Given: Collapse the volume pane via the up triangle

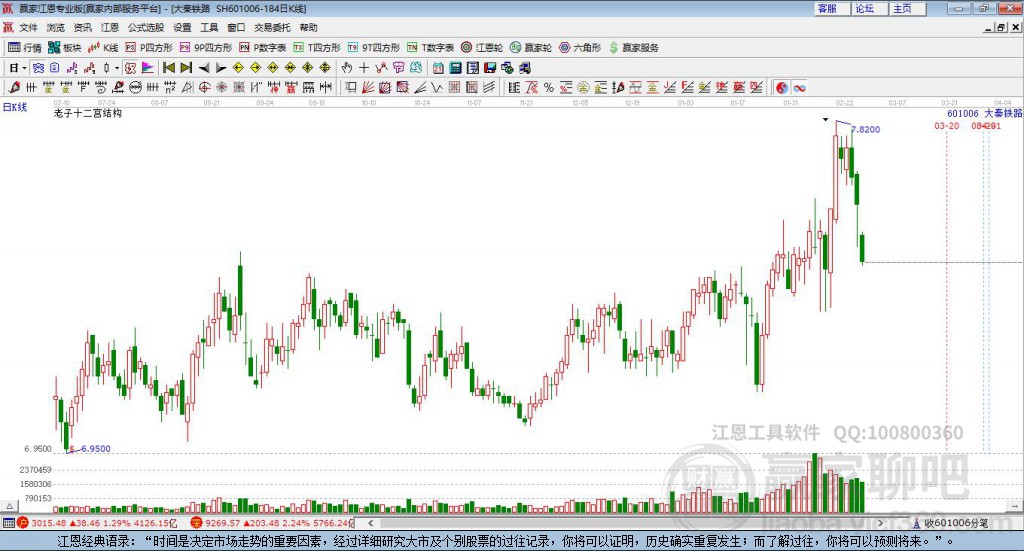Looking at the screenshot, I should click(x=9, y=505).
